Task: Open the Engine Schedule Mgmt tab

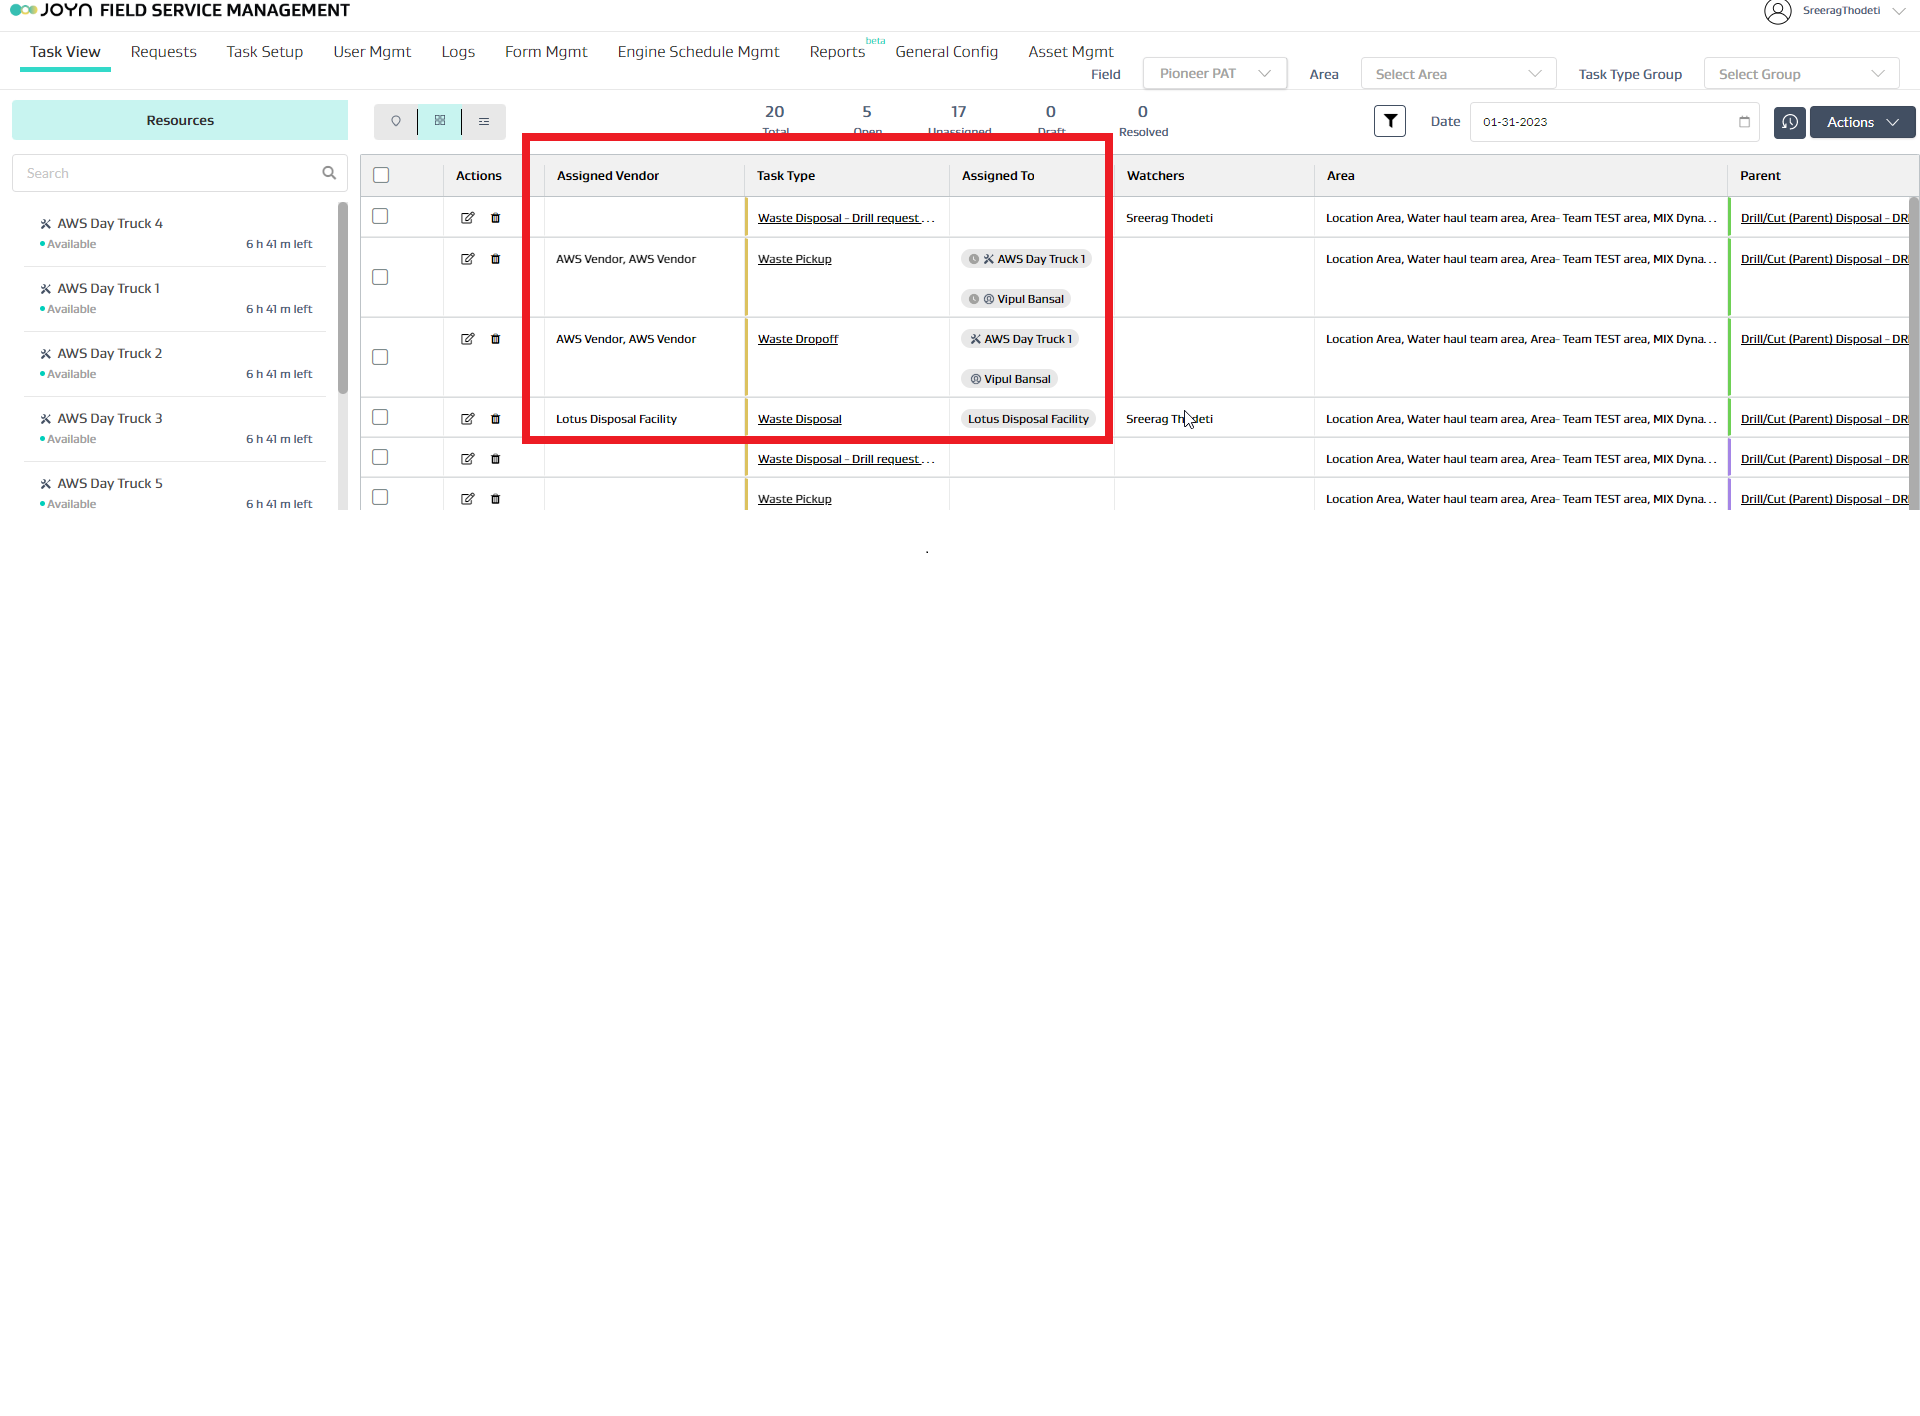Action: point(698,52)
